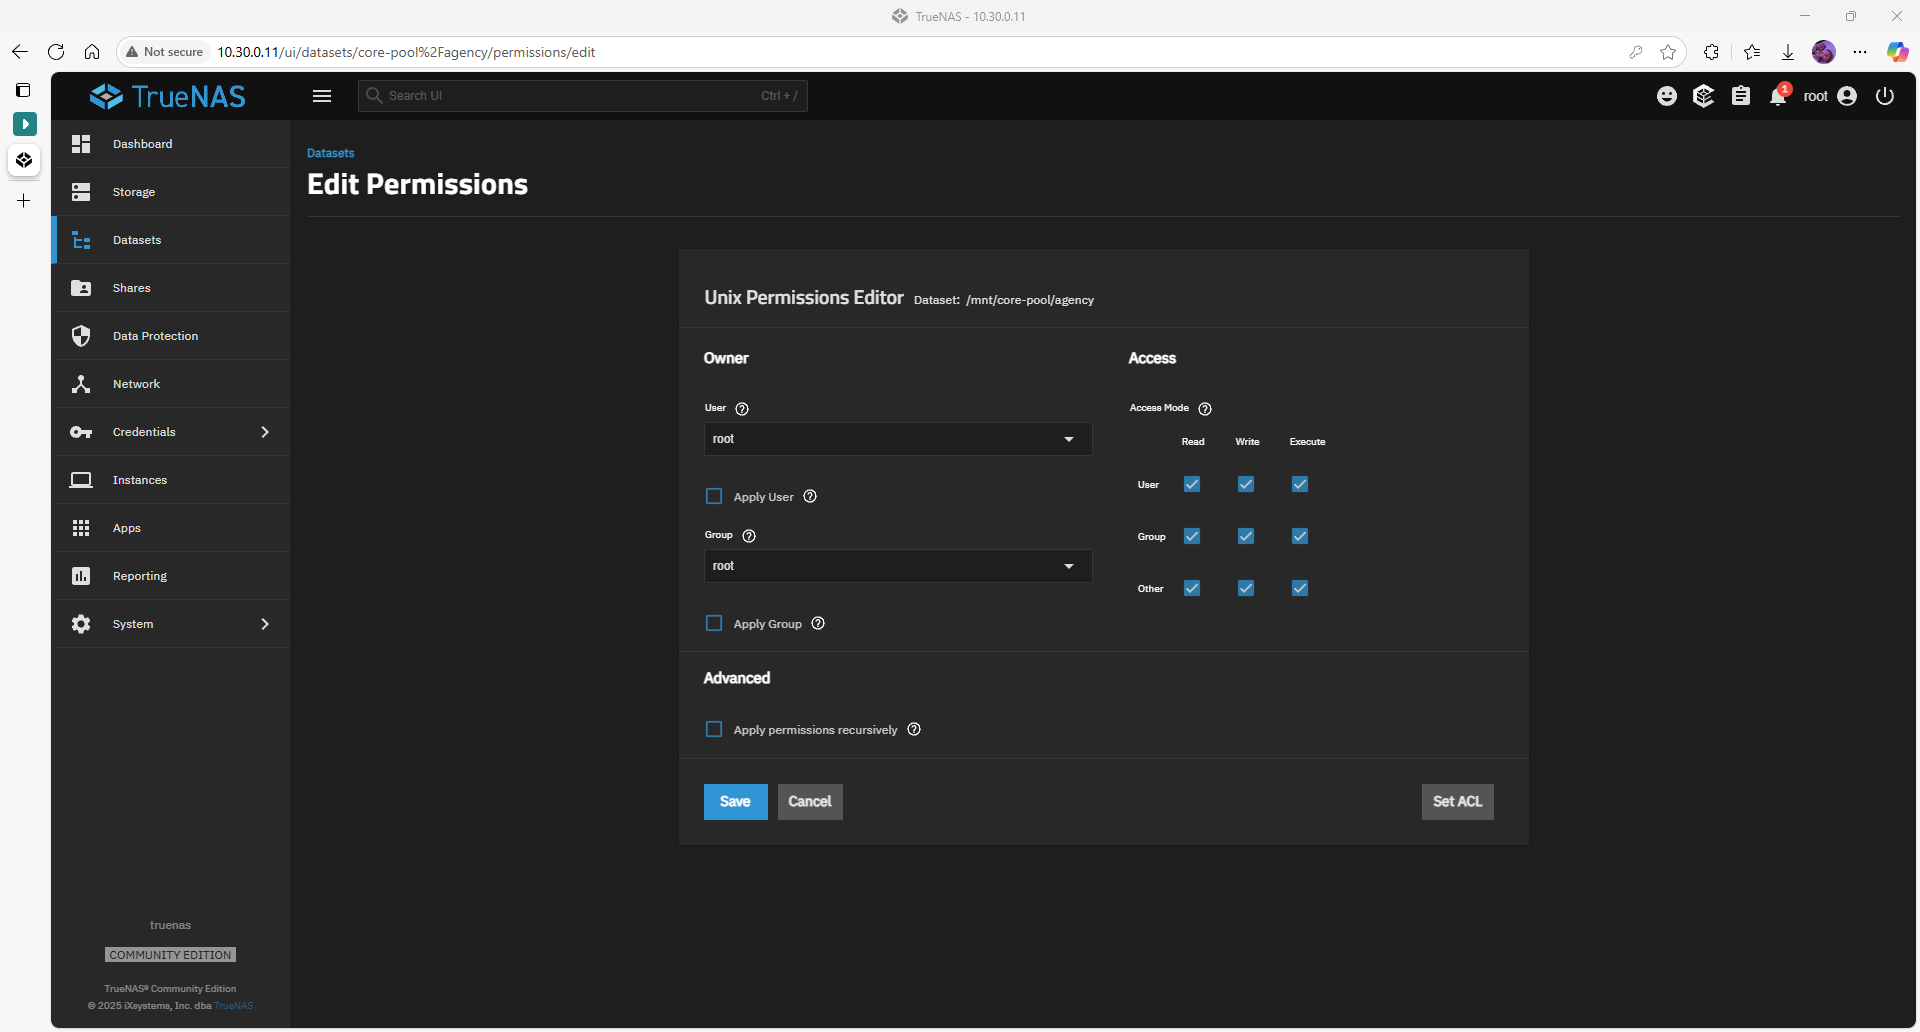
Task: Uncheck Other Execute permission
Action: click(1300, 588)
